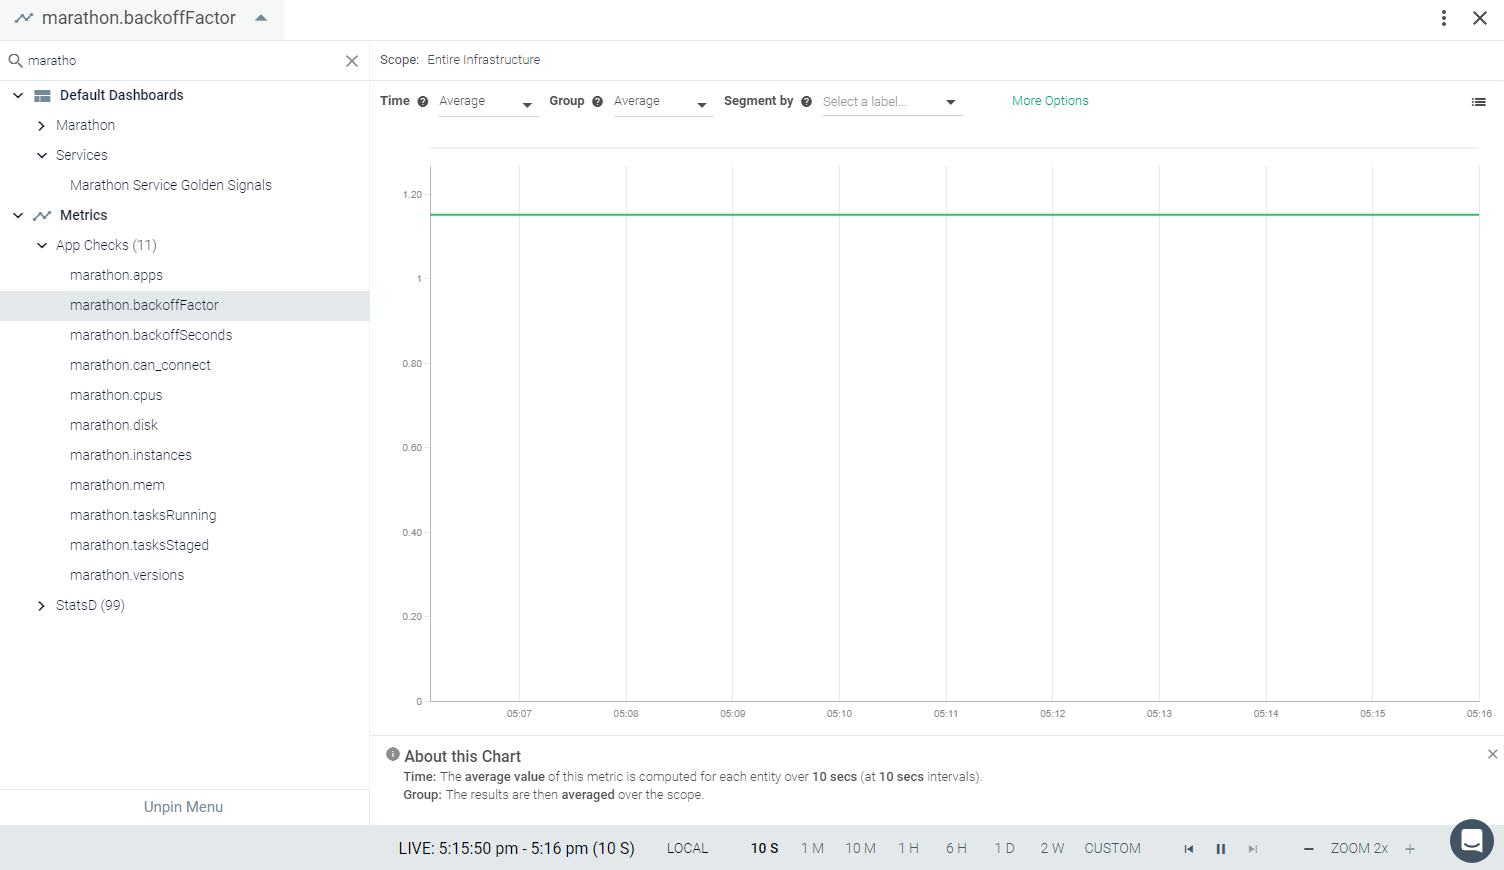Select the 1 H time range
1504x870 pixels.
pos(908,848)
